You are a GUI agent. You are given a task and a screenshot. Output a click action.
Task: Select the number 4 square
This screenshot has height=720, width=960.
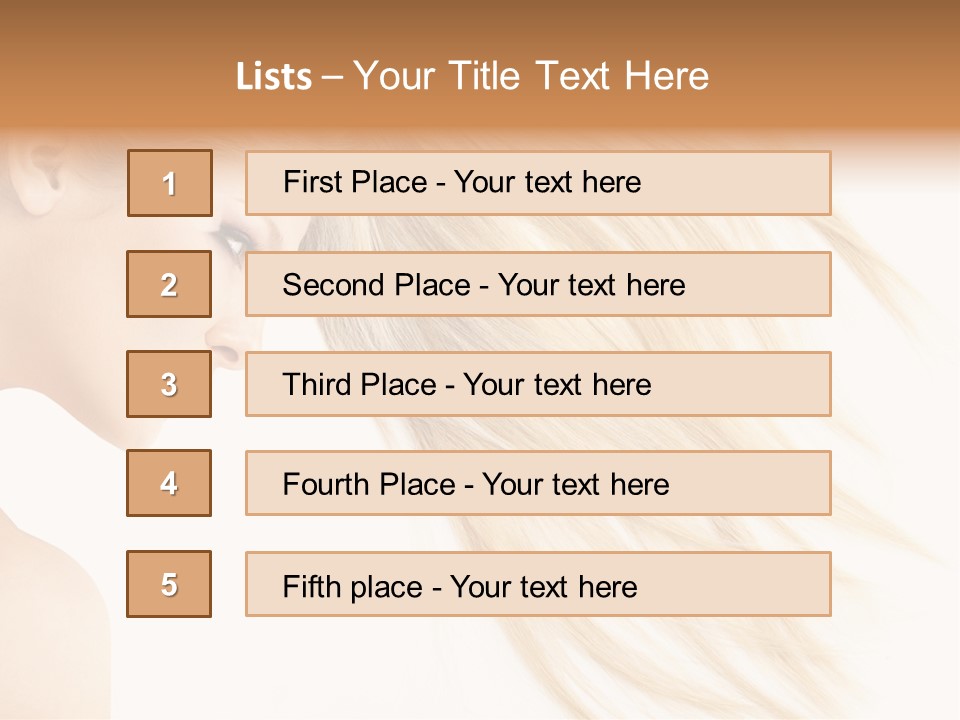pos(169,483)
